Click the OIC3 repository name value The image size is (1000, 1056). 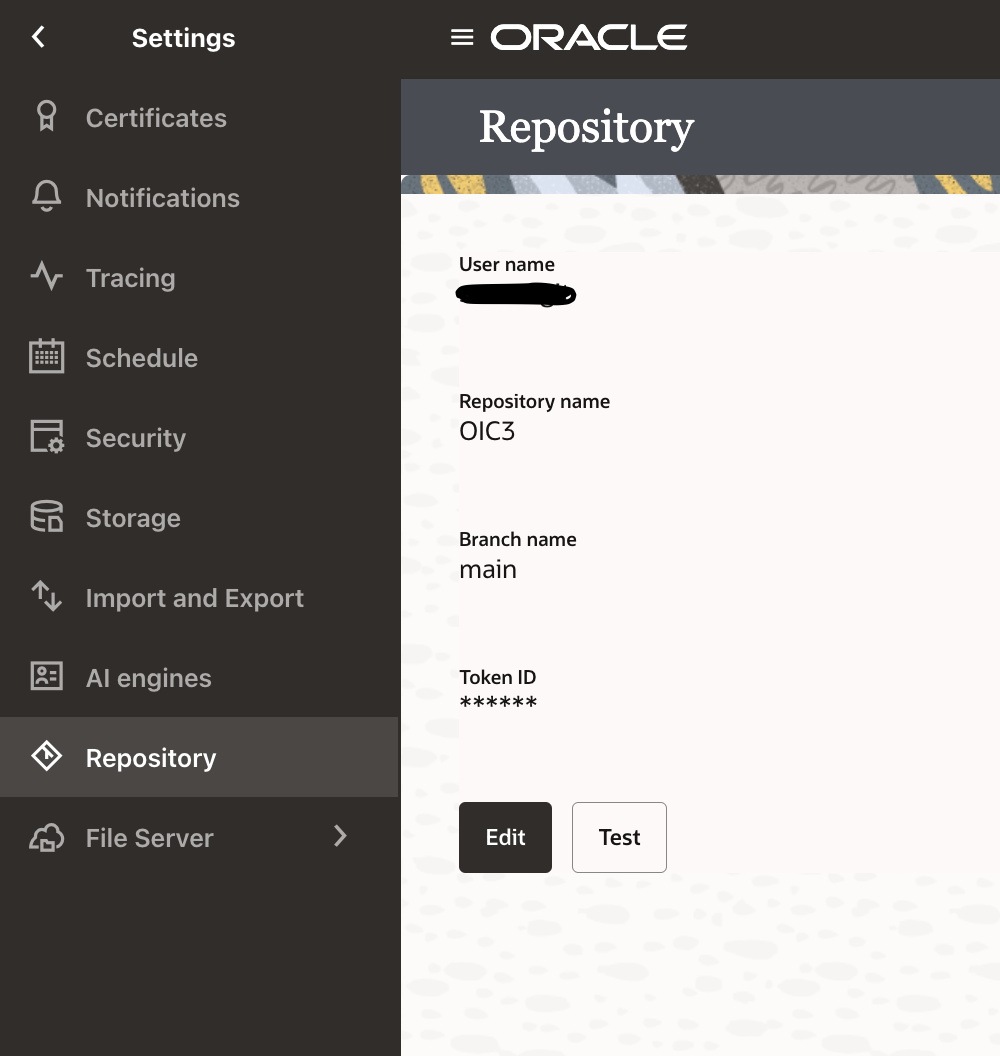pyautogui.click(x=487, y=431)
